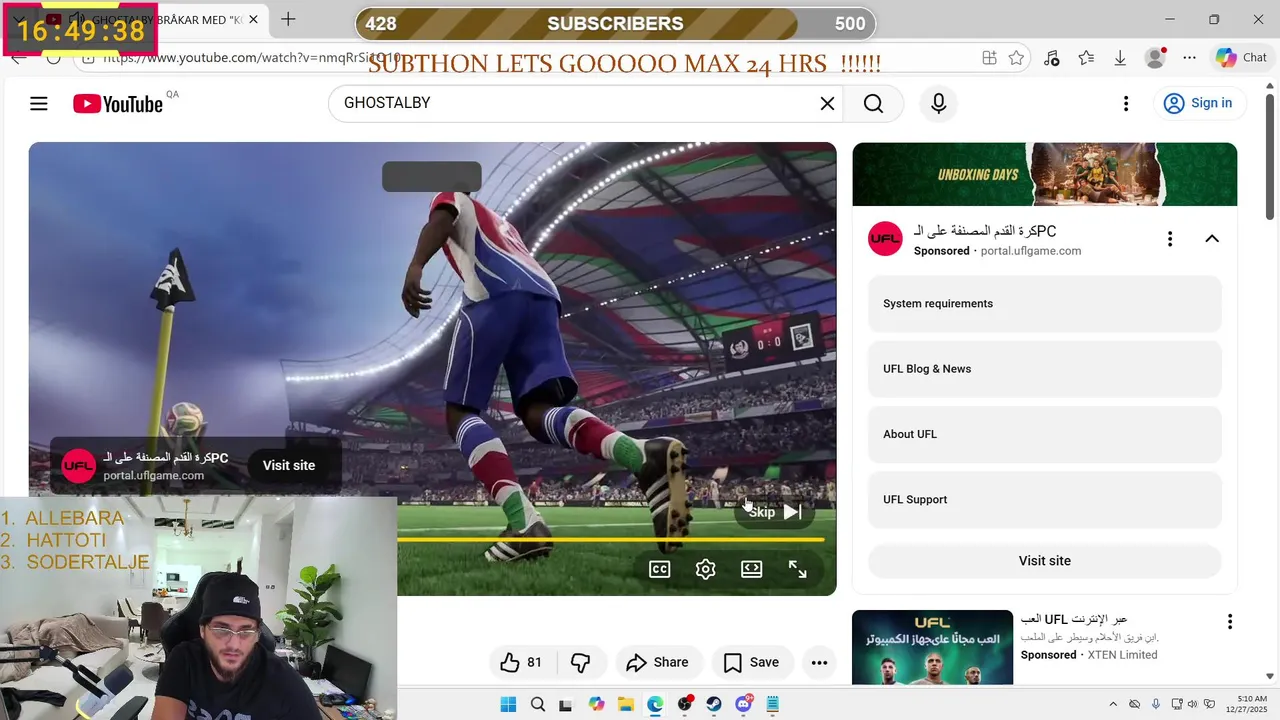Seek on the yellow ad progress bar
Screen dimensions: 1280x720
click(610, 540)
